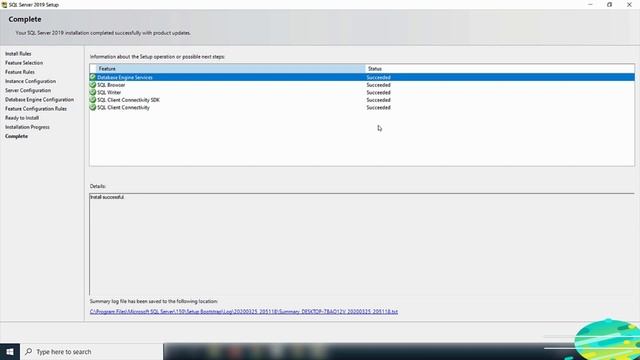Screen dimensions: 640x360
Task: Click the Complete step in the sidebar
Action: (16, 136)
